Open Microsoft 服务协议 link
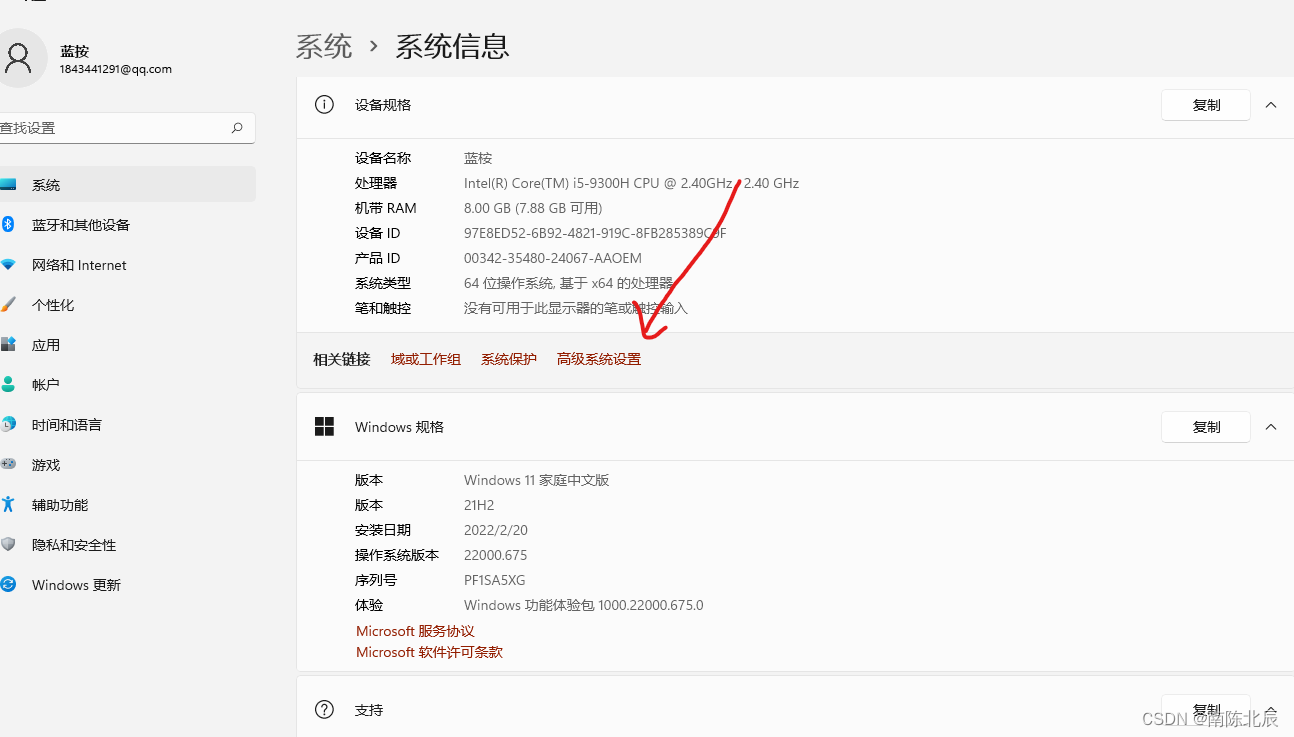The width and height of the screenshot is (1294, 737). 415,631
